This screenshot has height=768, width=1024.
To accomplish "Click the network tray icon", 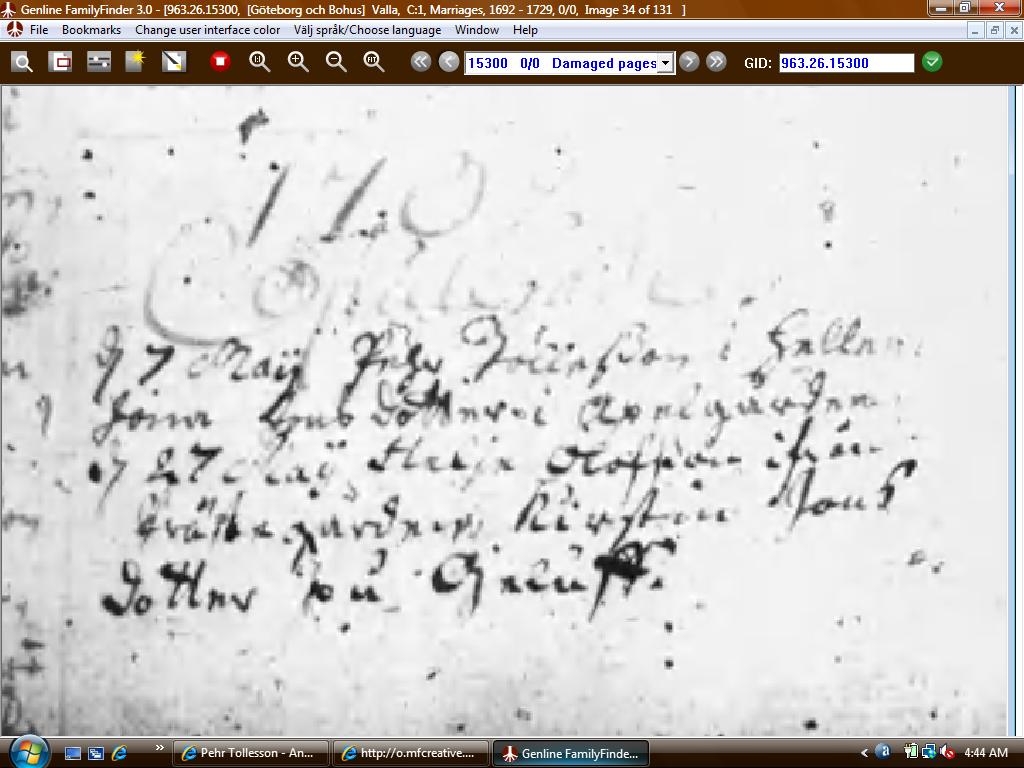I will point(928,752).
